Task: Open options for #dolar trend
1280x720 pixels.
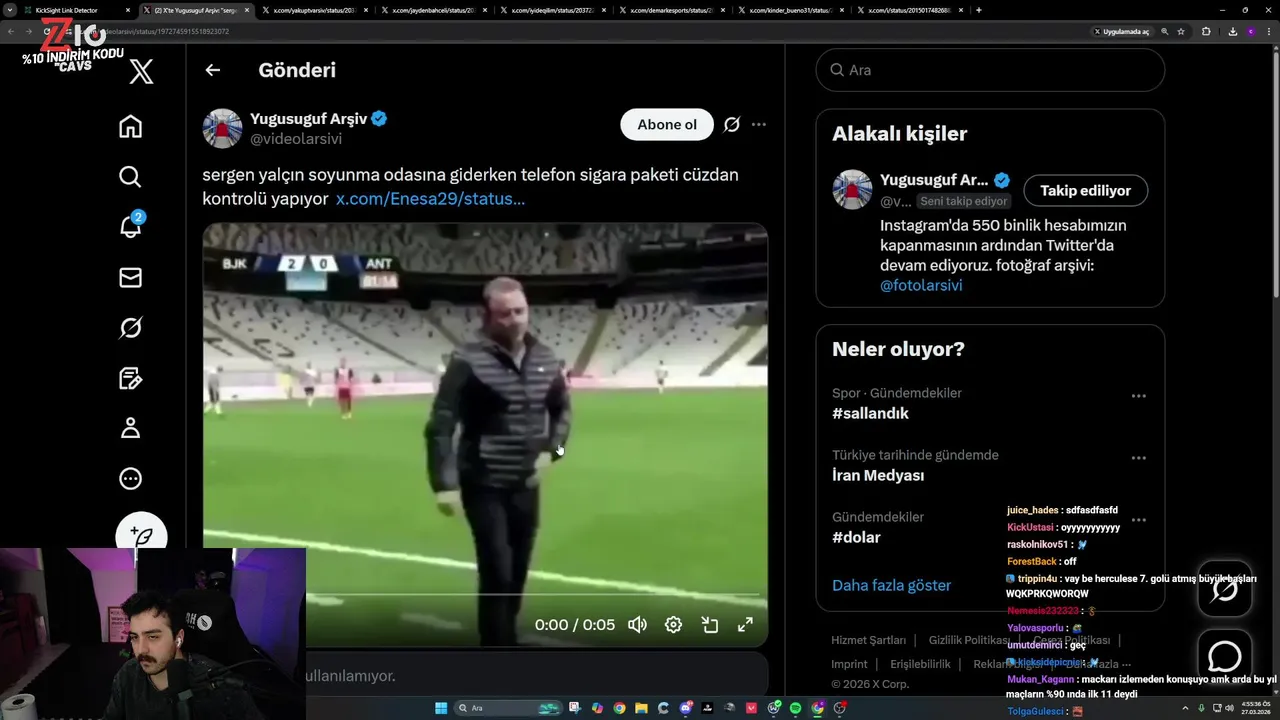Action: [x=1138, y=520]
